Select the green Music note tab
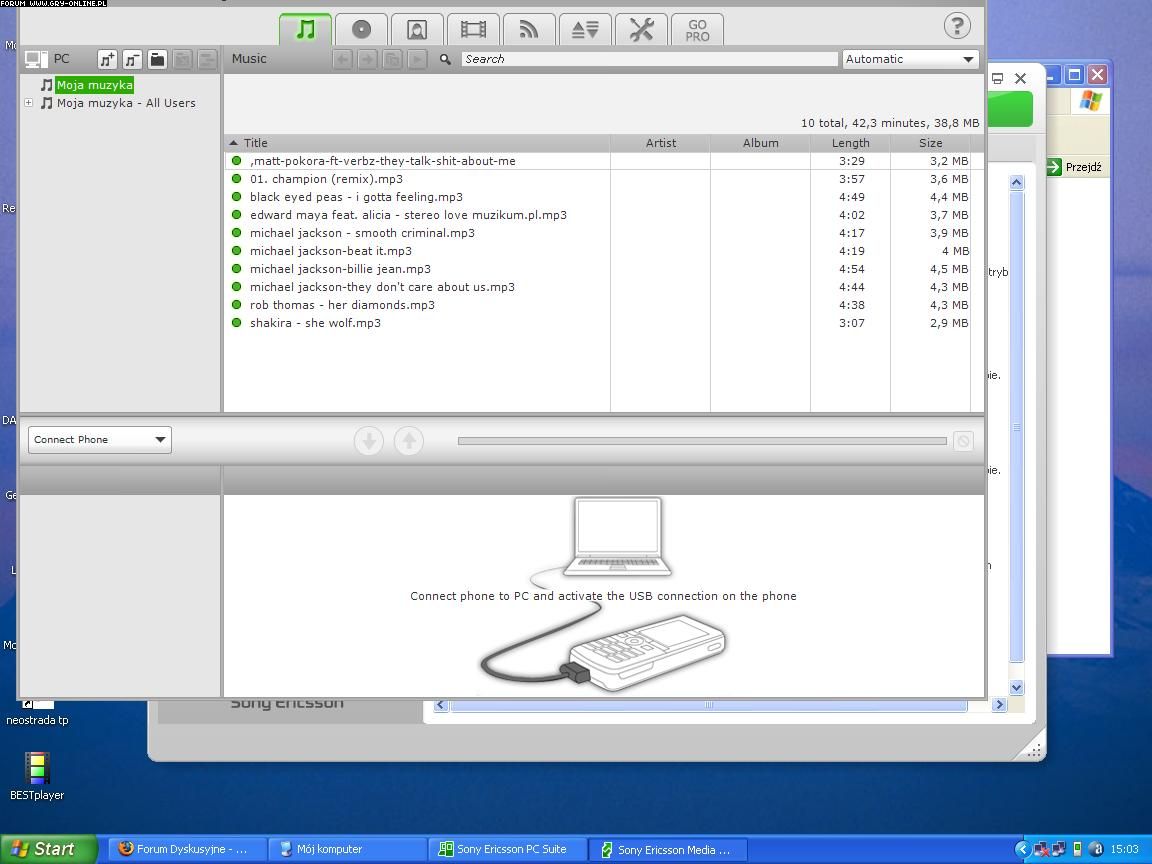The height and width of the screenshot is (864, 1152). pyautogui.click(x=305, y=30)
